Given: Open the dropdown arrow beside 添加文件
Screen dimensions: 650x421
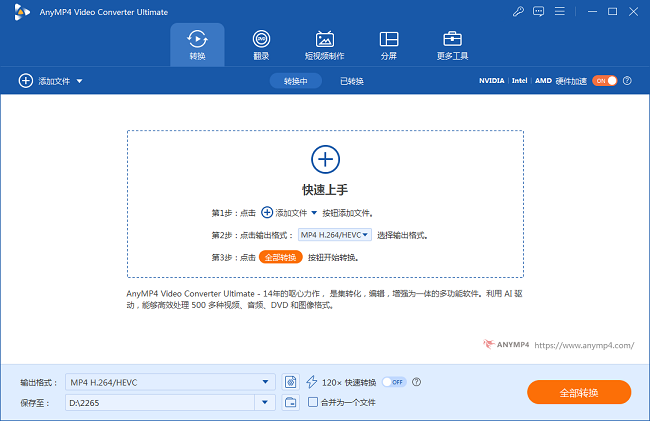Looking at the screenshot, I should click(x=79, y=80).
